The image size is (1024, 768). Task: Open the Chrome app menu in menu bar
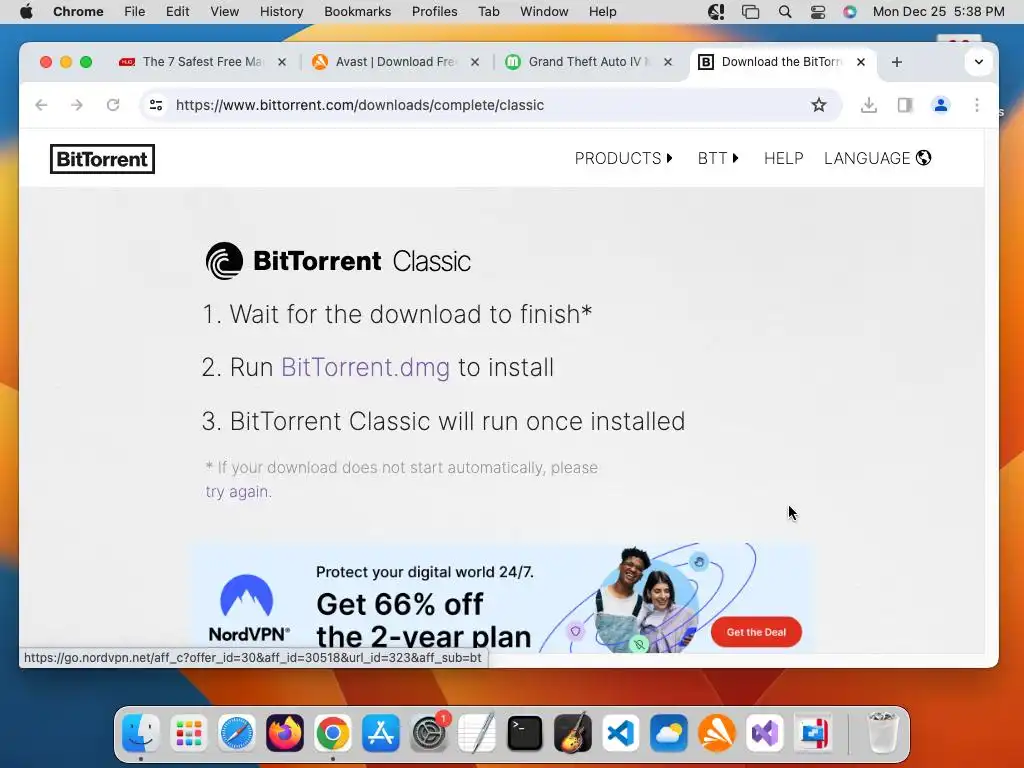coord(78,12)
